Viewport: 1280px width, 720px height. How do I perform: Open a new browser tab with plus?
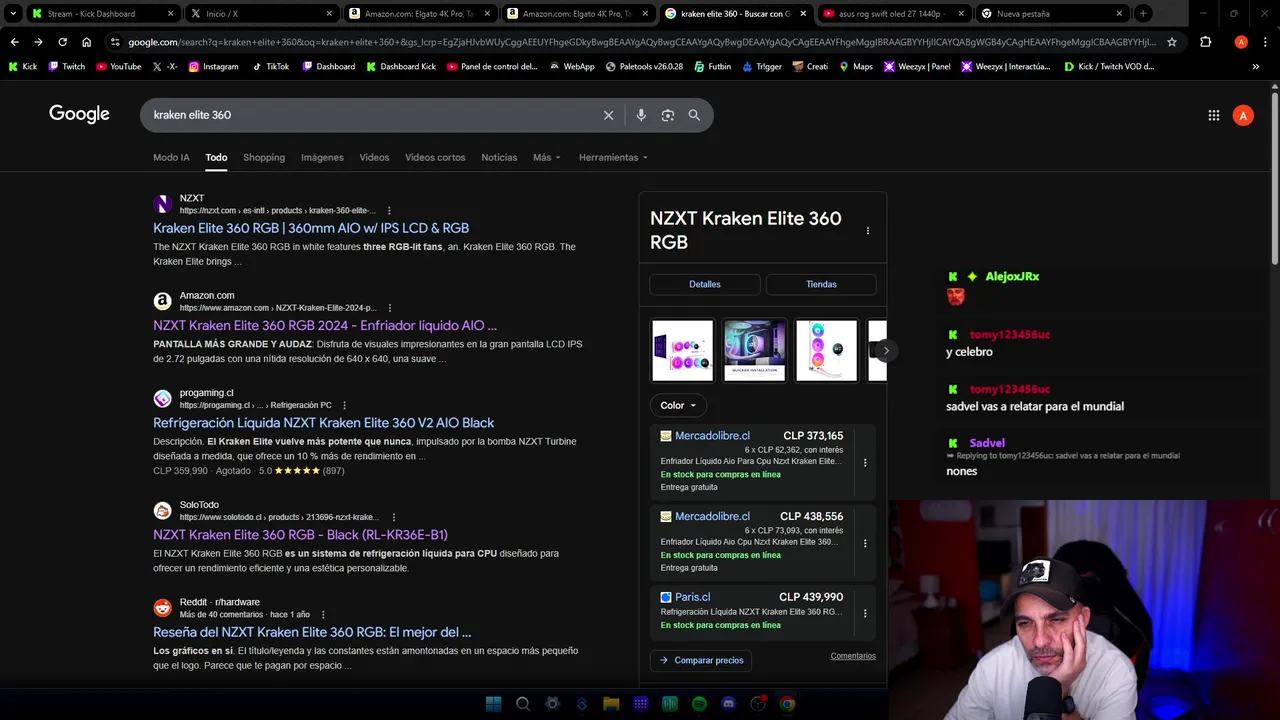tap(1143, 13)
